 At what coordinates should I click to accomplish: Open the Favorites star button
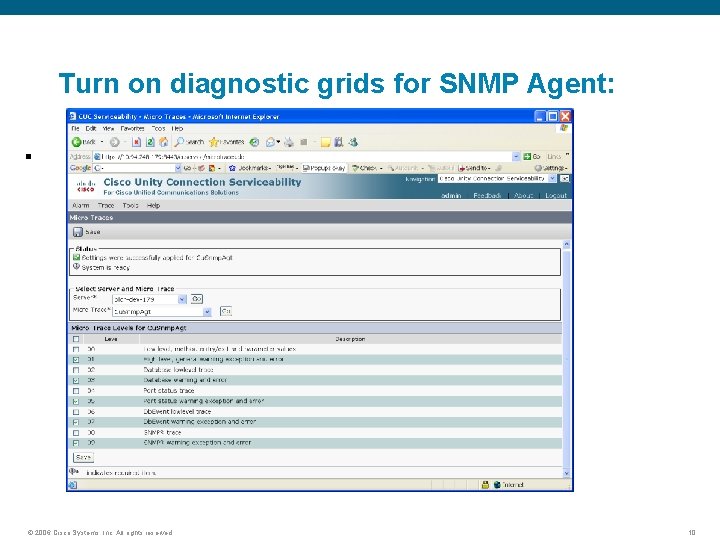coord(226,142)
